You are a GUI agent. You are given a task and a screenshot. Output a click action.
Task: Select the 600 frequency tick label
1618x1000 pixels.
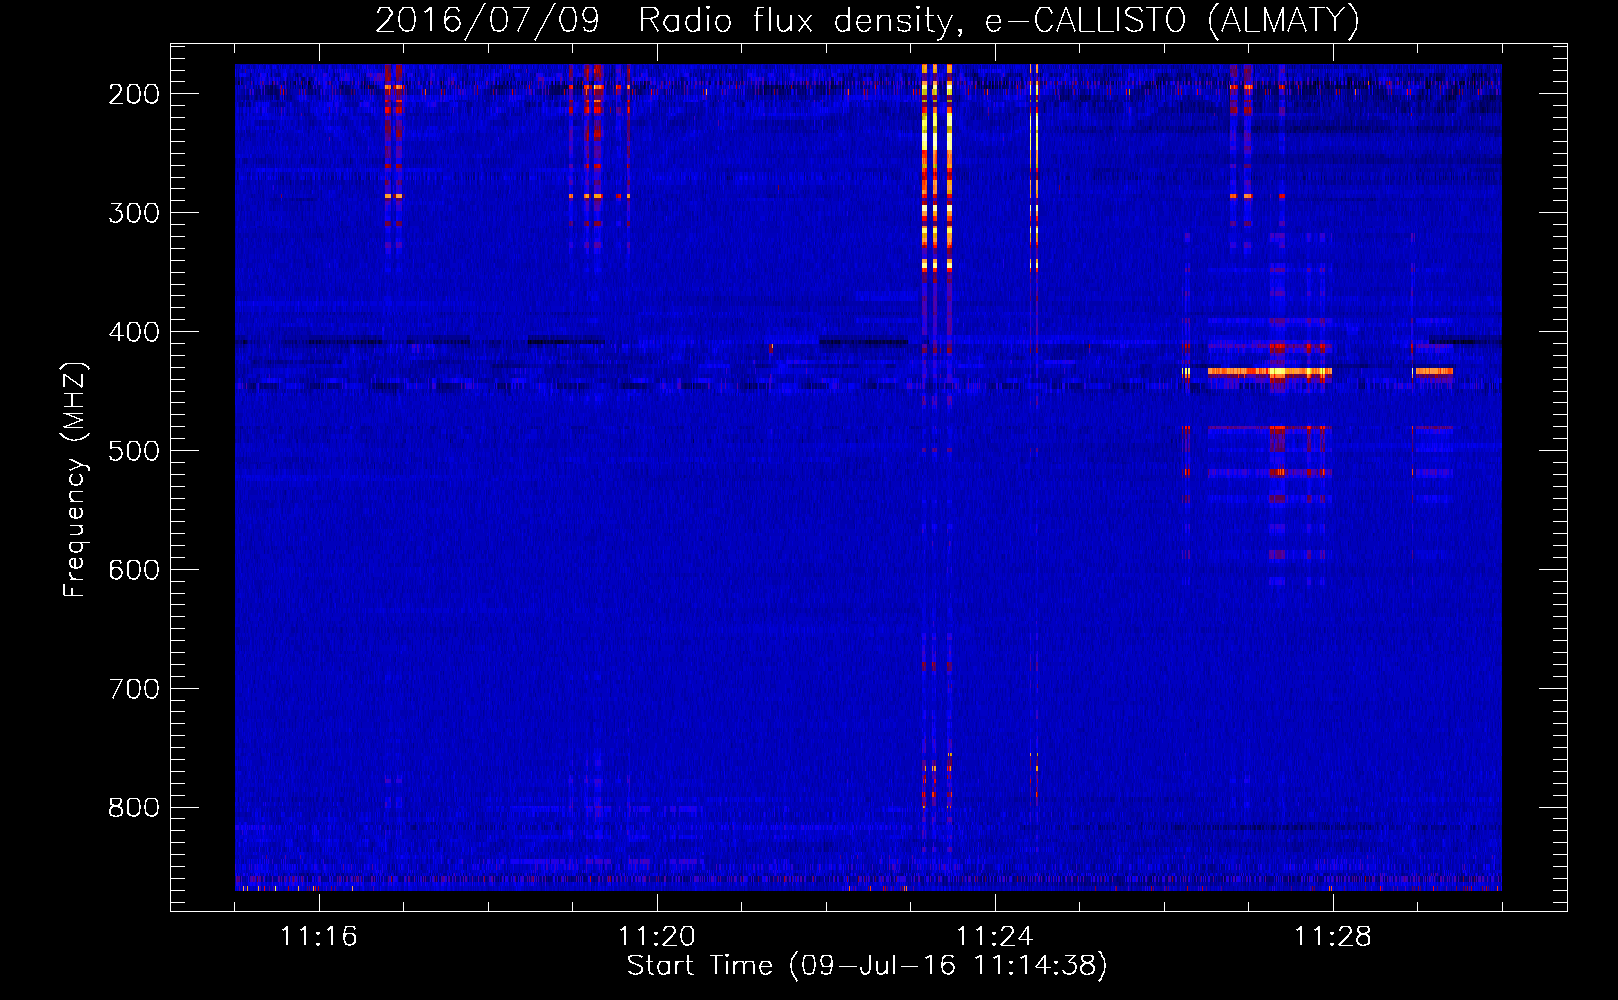pyautogui.click(x=134, y=570)
